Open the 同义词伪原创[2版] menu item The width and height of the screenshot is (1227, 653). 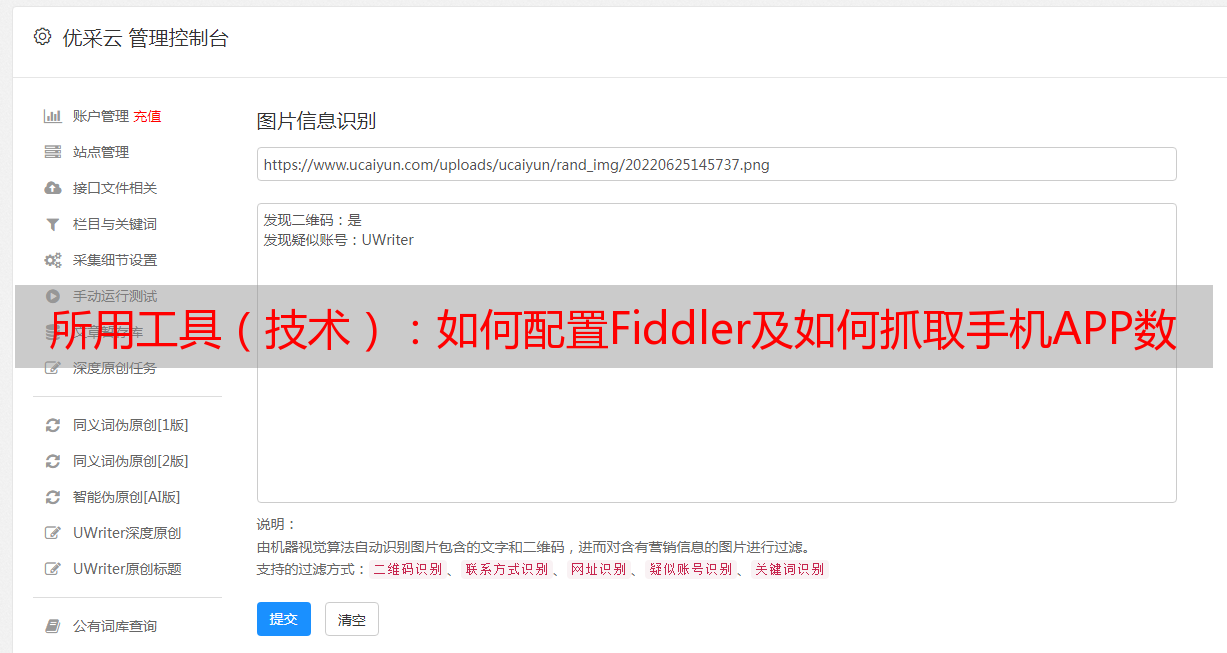(130, 461)
